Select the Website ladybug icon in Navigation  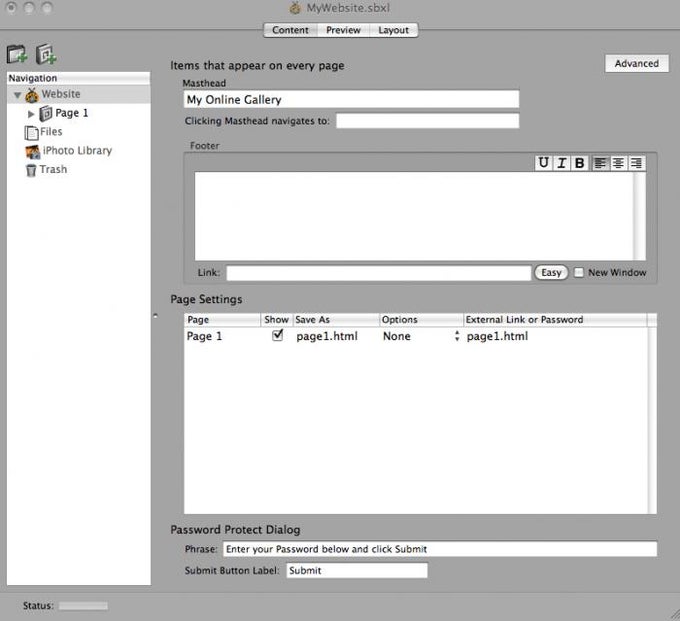point(32,95)
